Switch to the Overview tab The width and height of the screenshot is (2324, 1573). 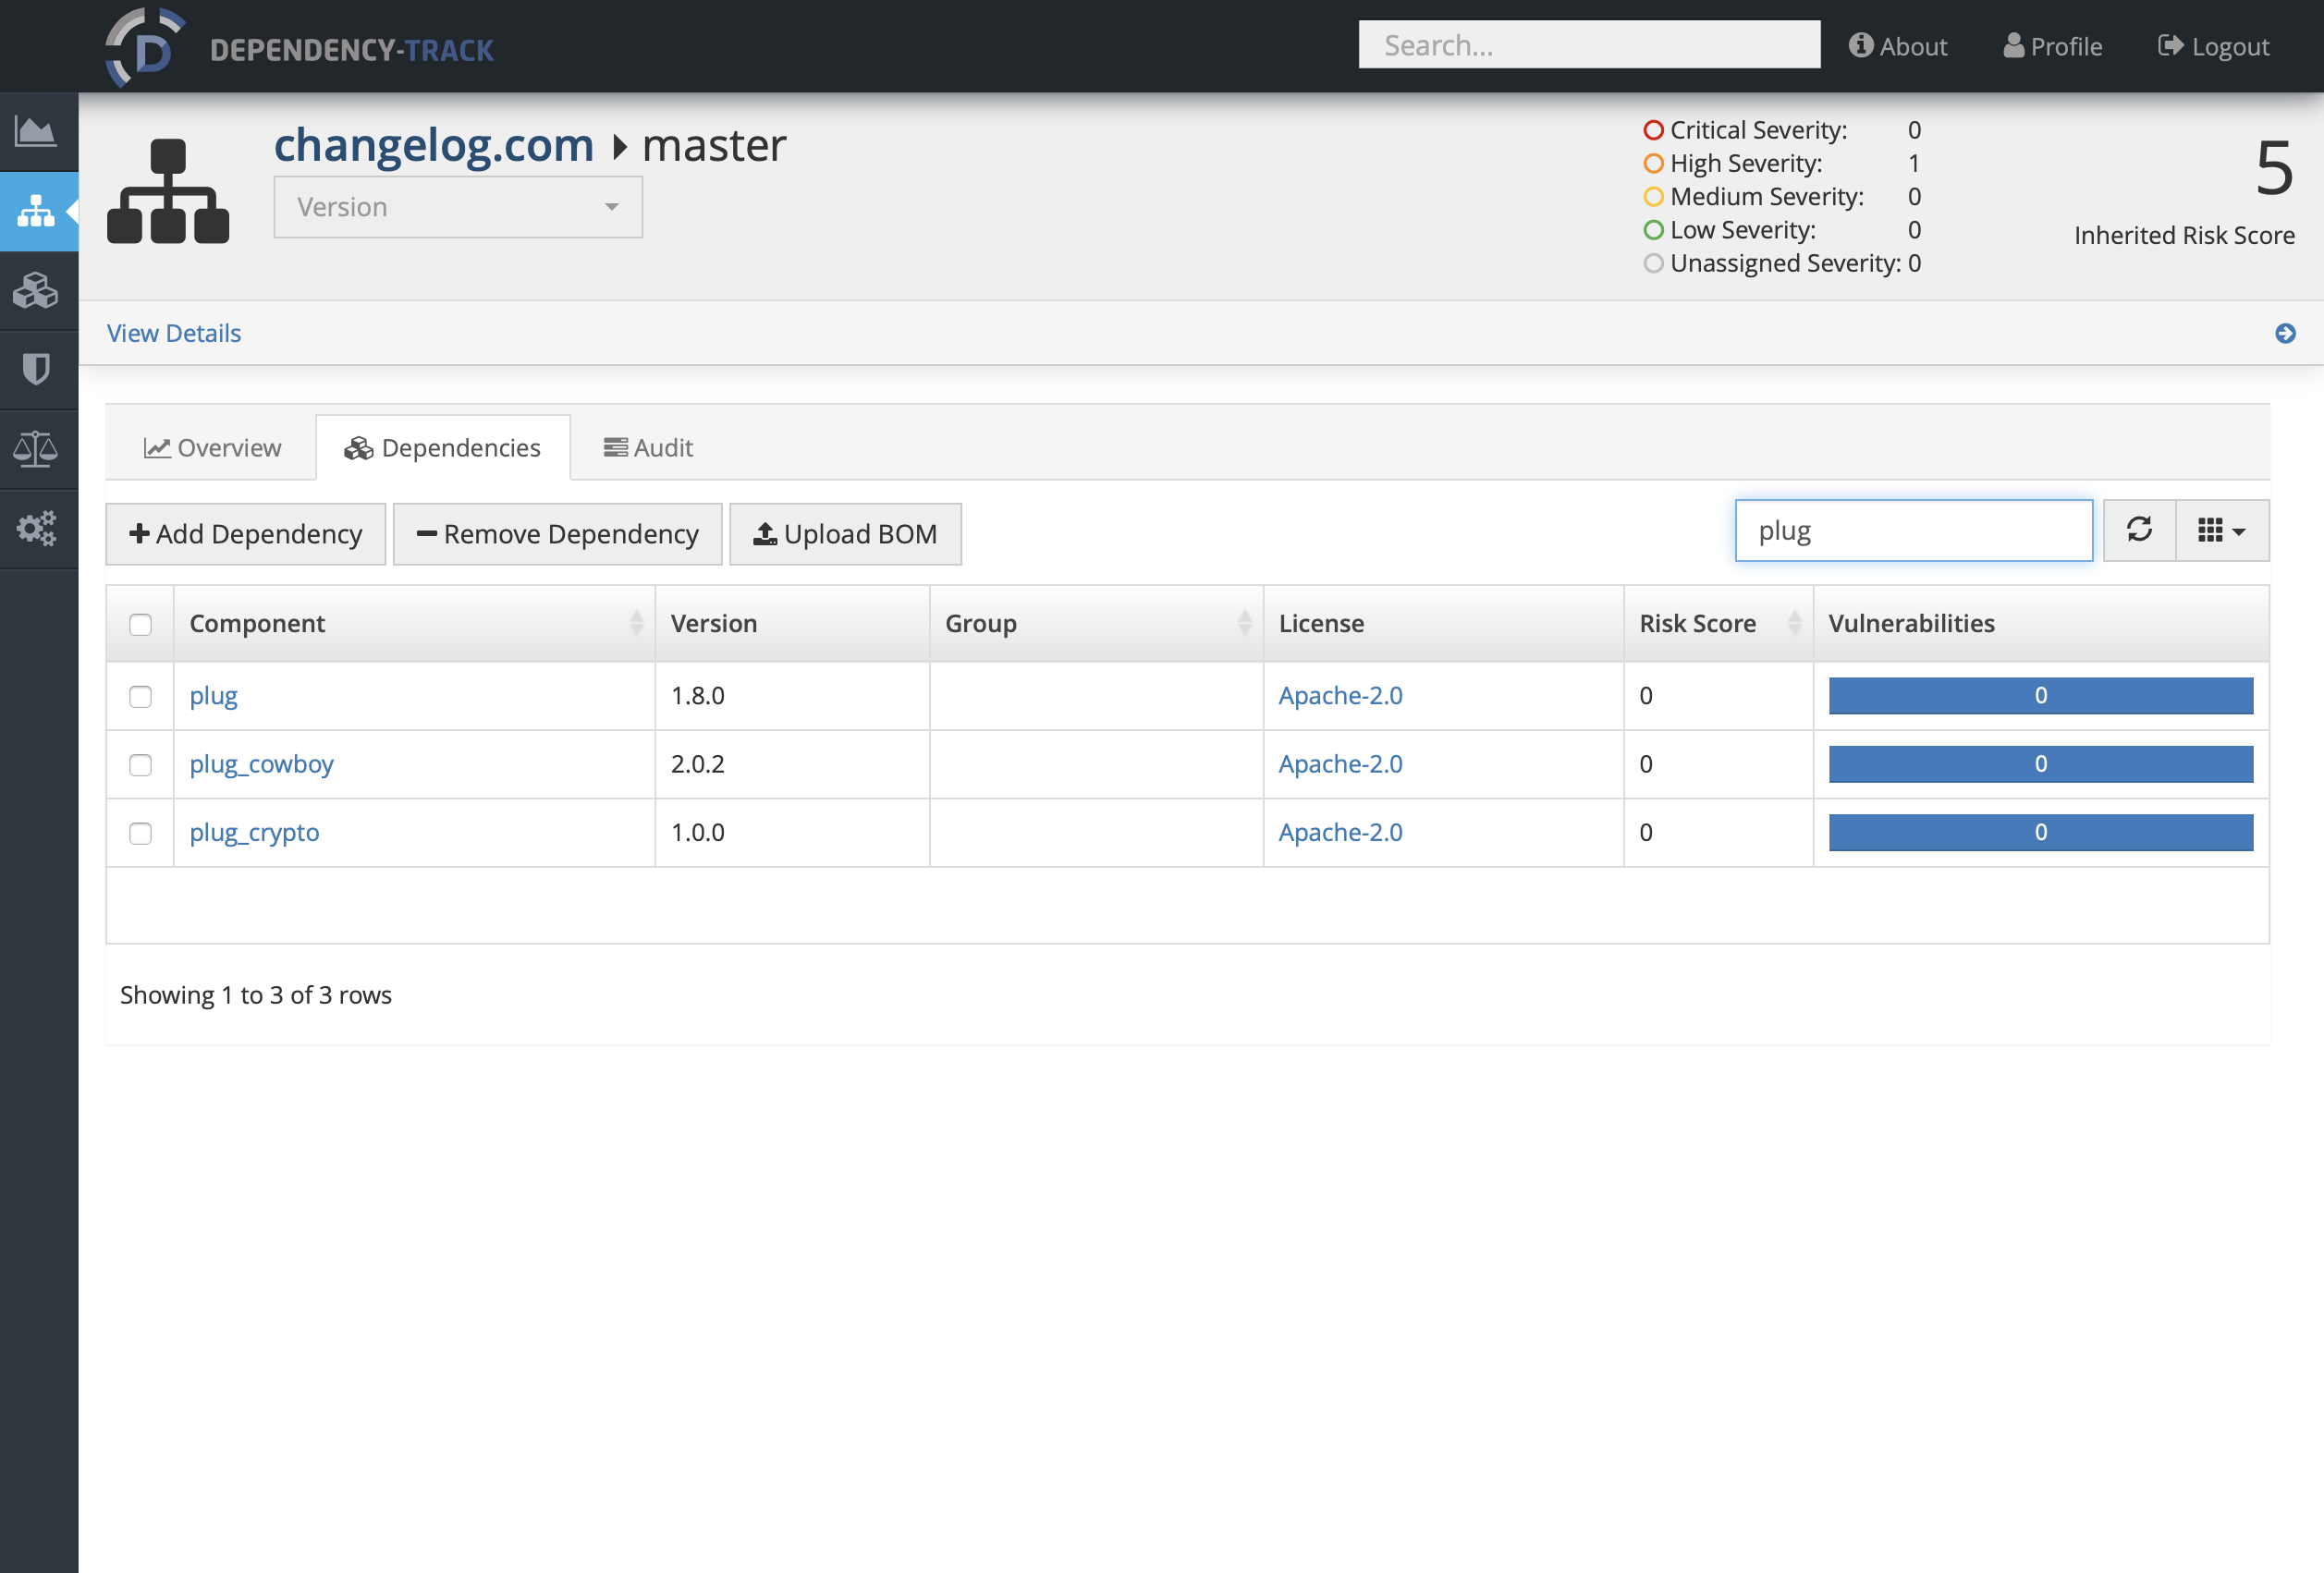click(x=213, y=445)
